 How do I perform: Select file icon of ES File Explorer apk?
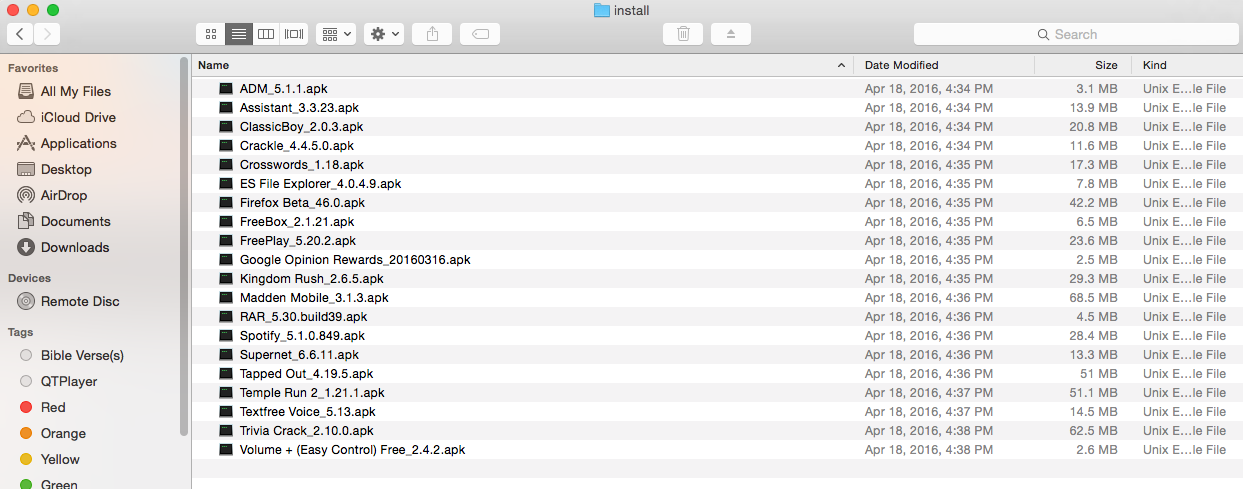pos(226,184)
